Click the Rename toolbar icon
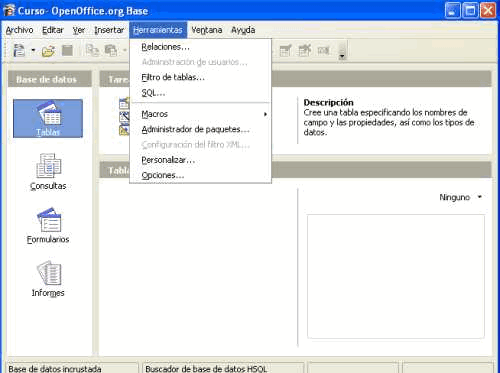Image resolution: width=500 pixels, height=373 pixels. pyautogui.click(x=323, y=51)
